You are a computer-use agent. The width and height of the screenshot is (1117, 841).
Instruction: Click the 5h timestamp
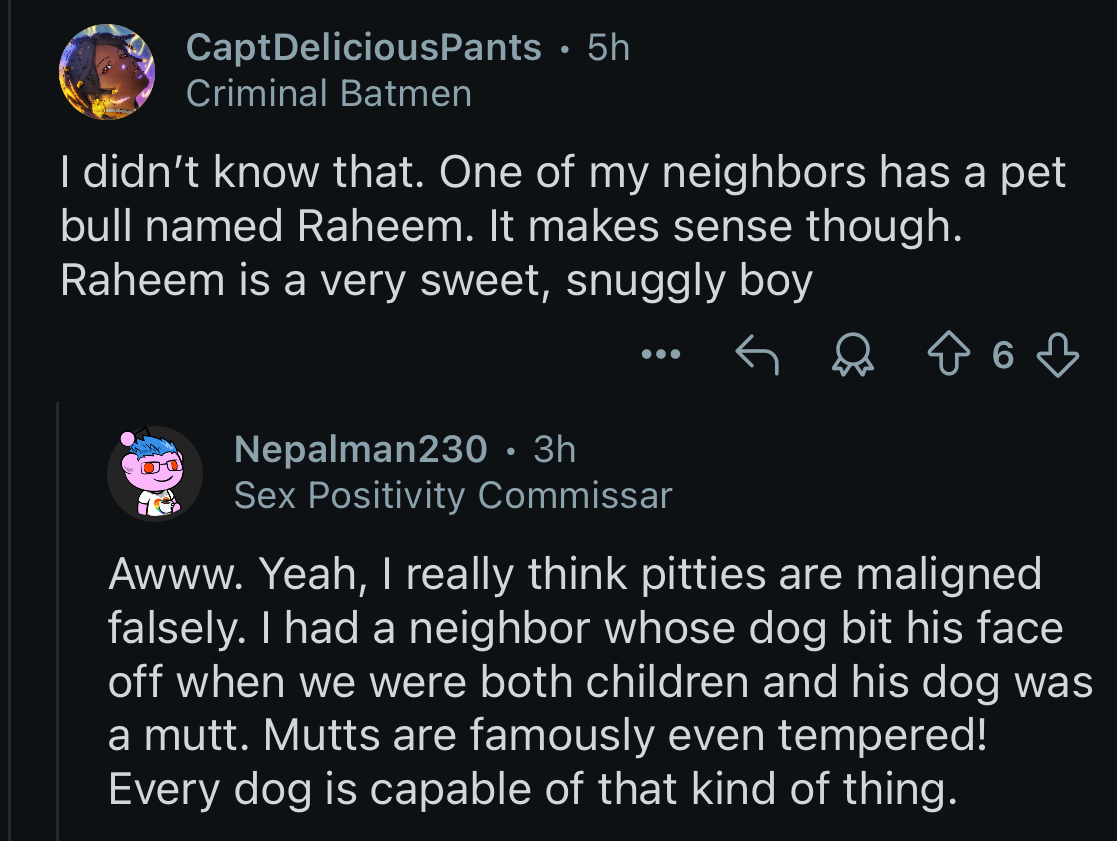[608, 48]
